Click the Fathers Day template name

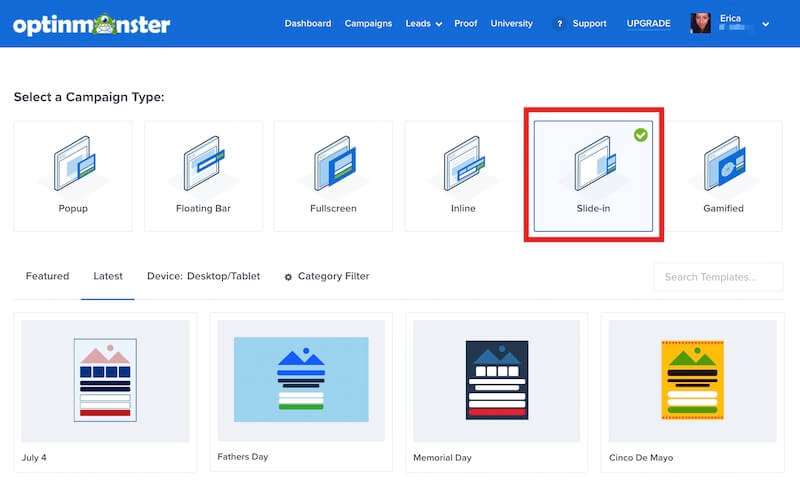tap(243, 456)
